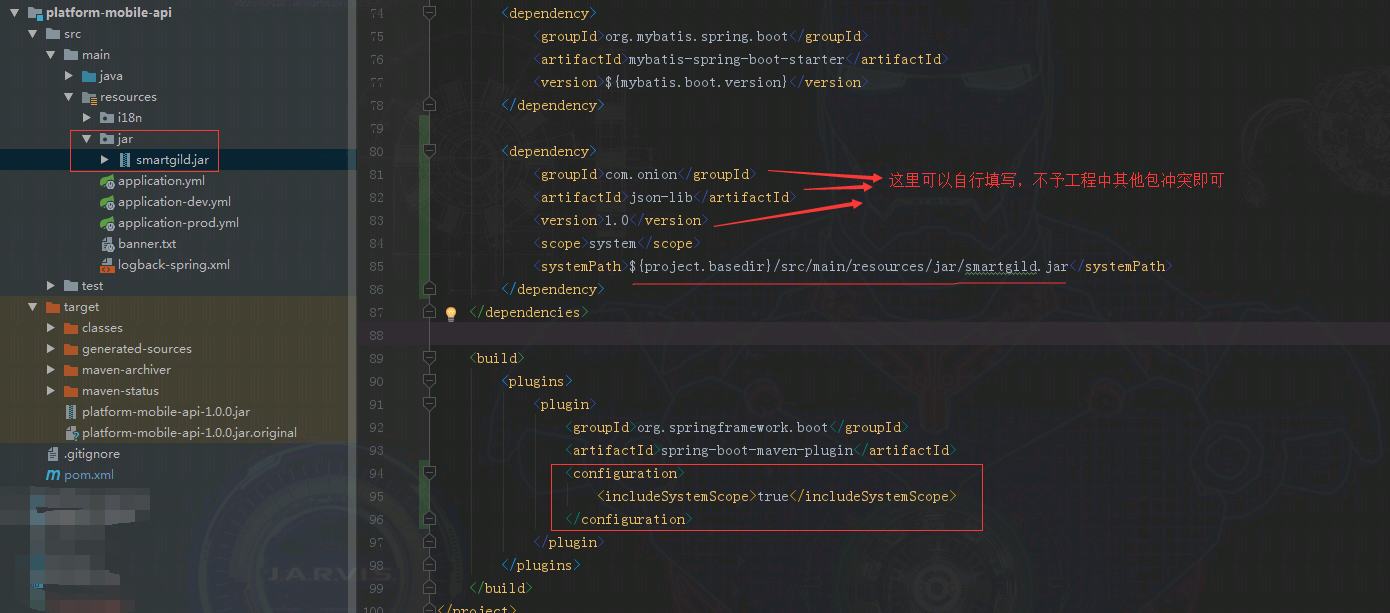The image size is (1390, 613).
Task: Click the blue java source folder icon
Action: (x=89, y=76)
